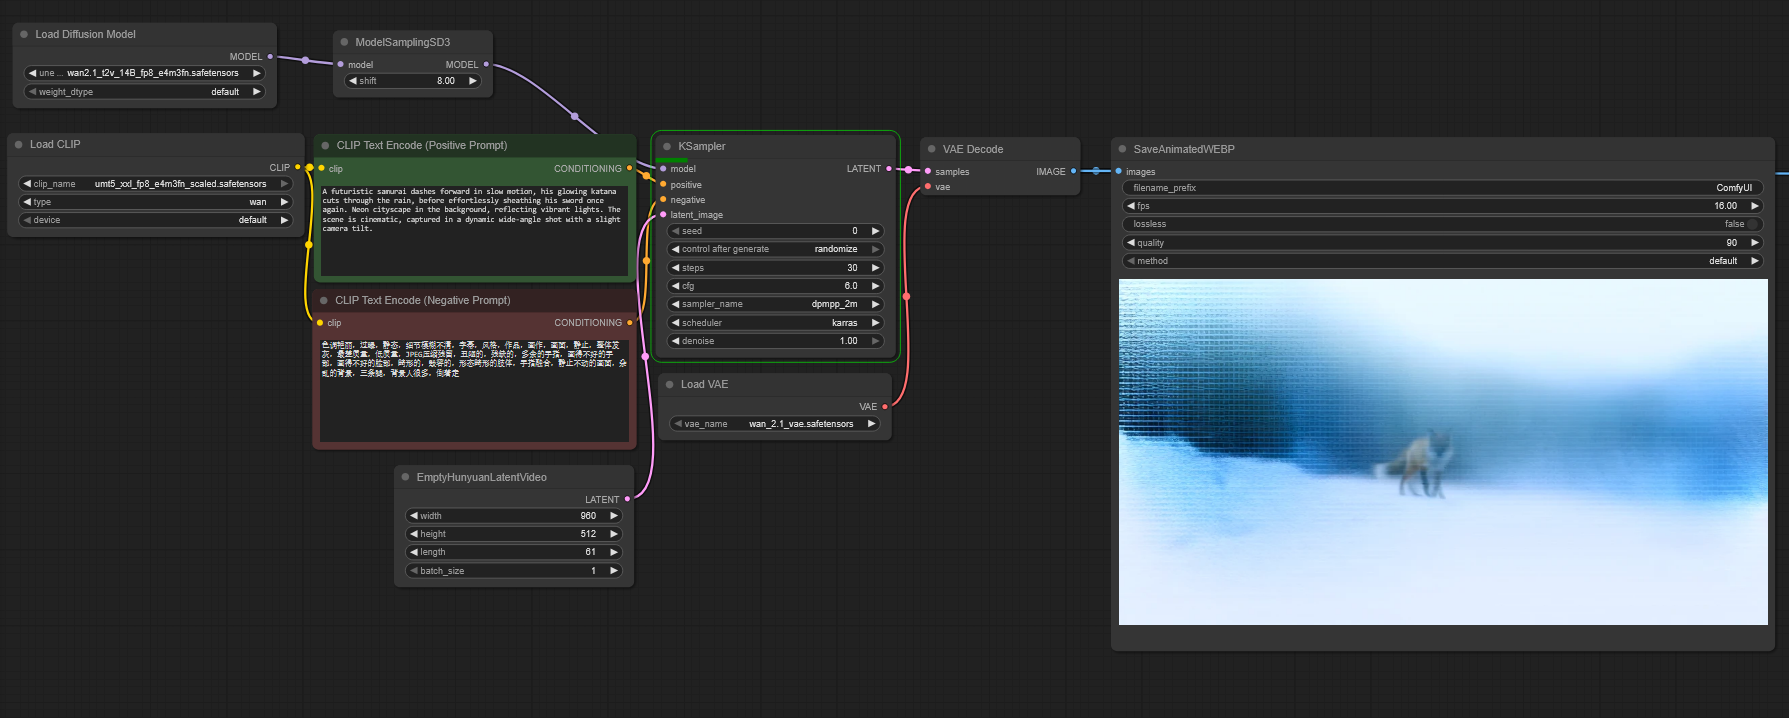Click the VAE Decode node title
This screenshot has width=1789, height=718.
(x=973, y=149)
